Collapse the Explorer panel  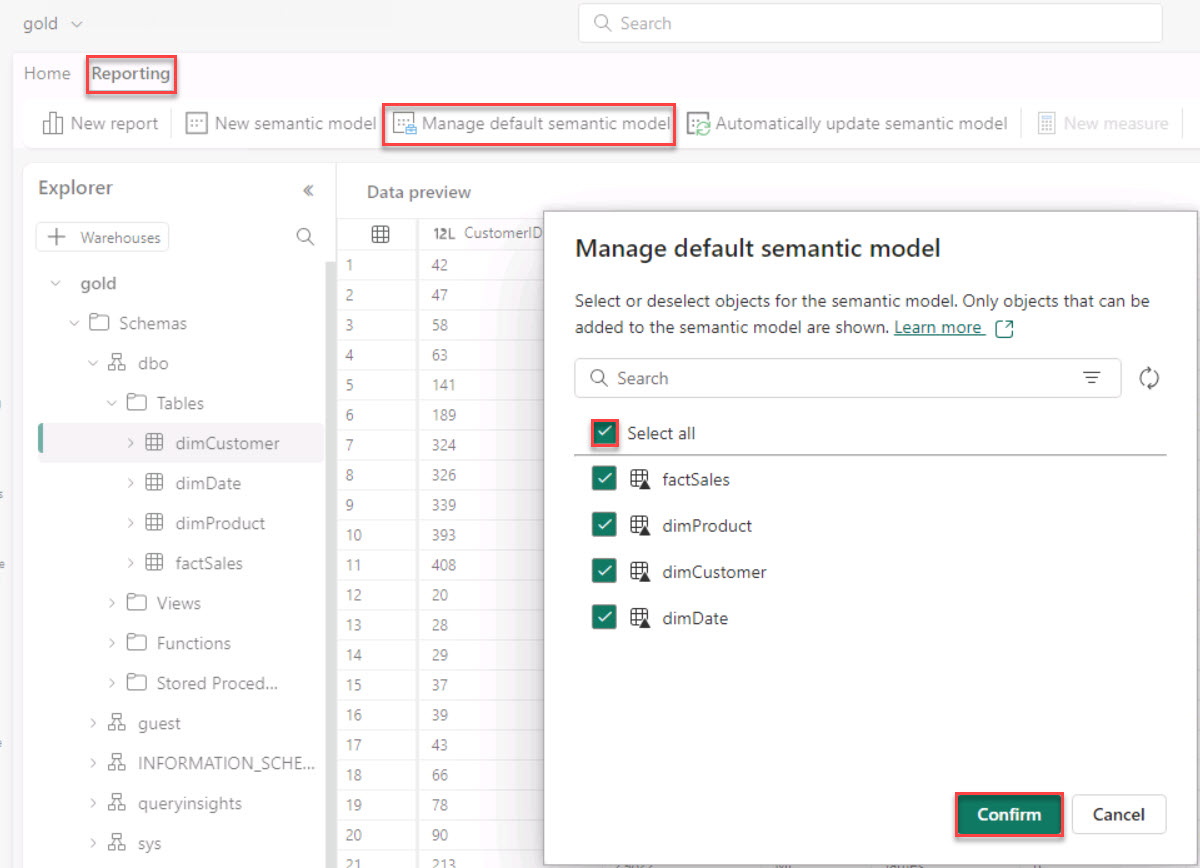coord(308,189)
